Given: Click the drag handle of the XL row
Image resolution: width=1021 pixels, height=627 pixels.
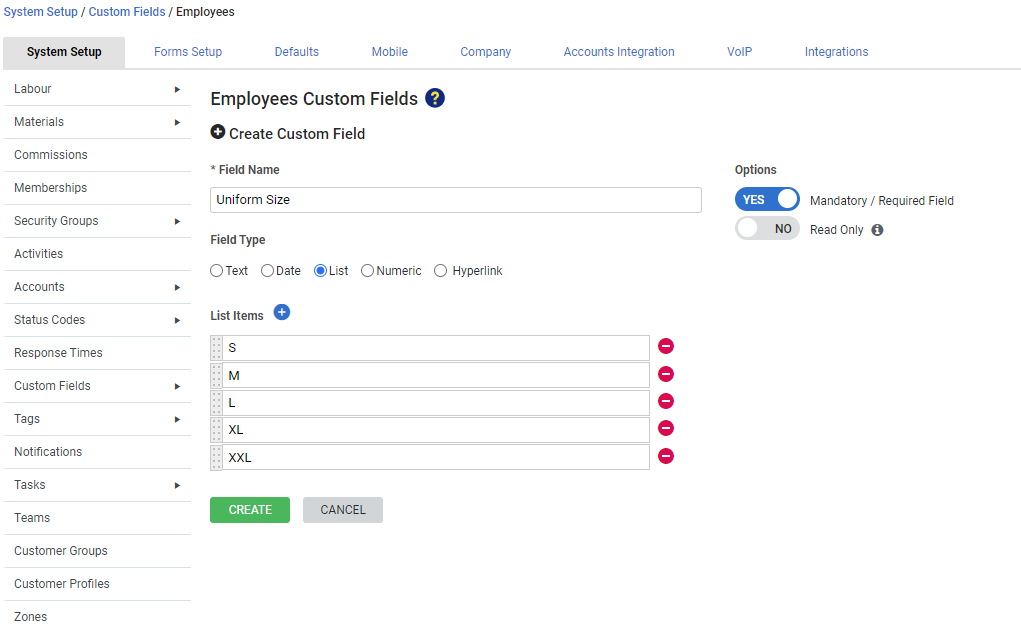Looking at the screenshot, I should (x=216, y=430).
